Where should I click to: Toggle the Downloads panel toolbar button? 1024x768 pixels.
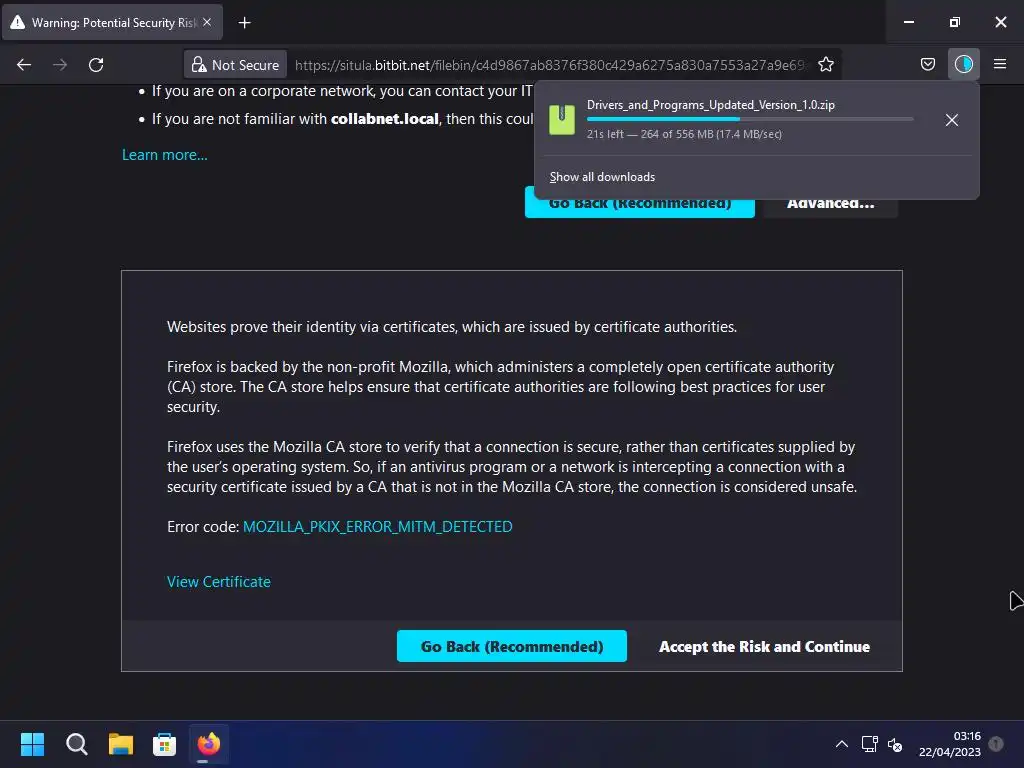(963, 64)
